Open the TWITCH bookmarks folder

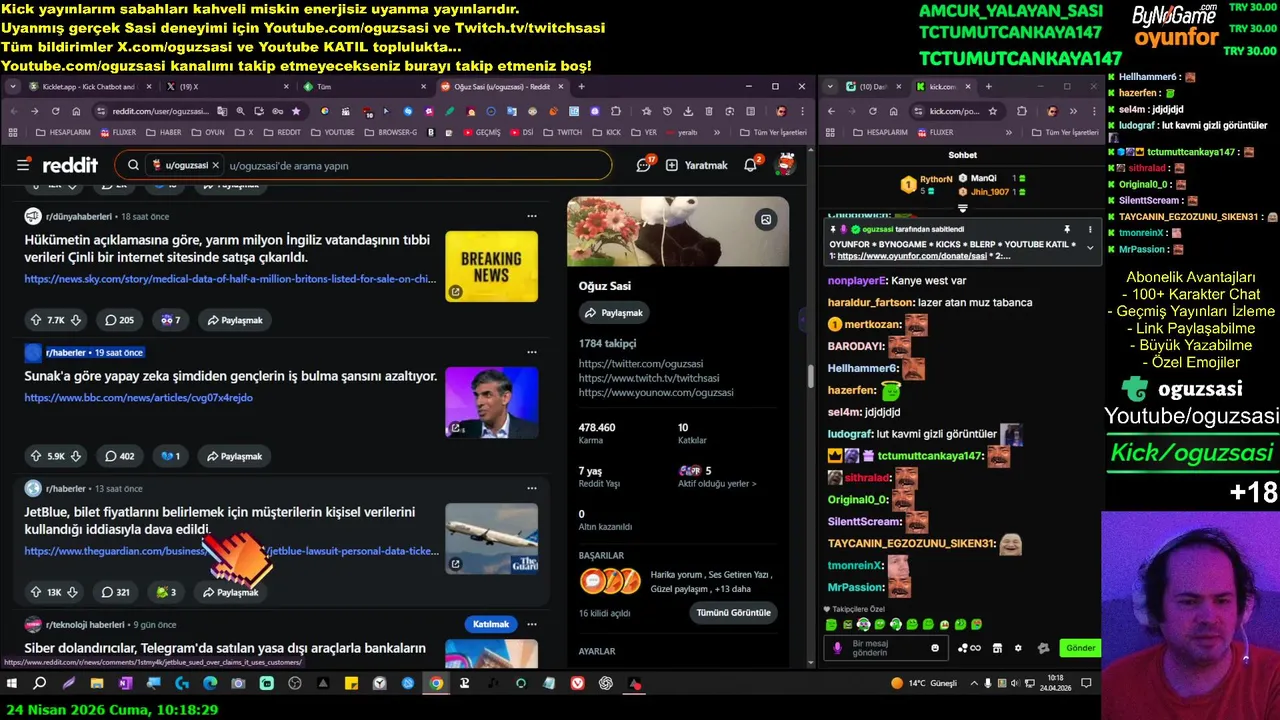pyautogui.click(x=562, y=132)
